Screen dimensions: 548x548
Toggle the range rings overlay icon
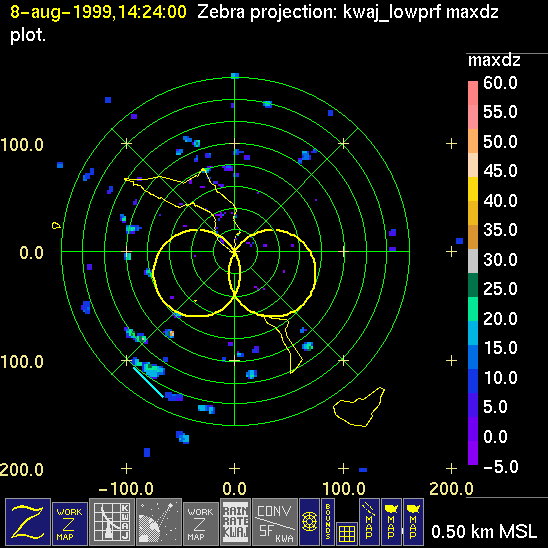click(309, 522)
